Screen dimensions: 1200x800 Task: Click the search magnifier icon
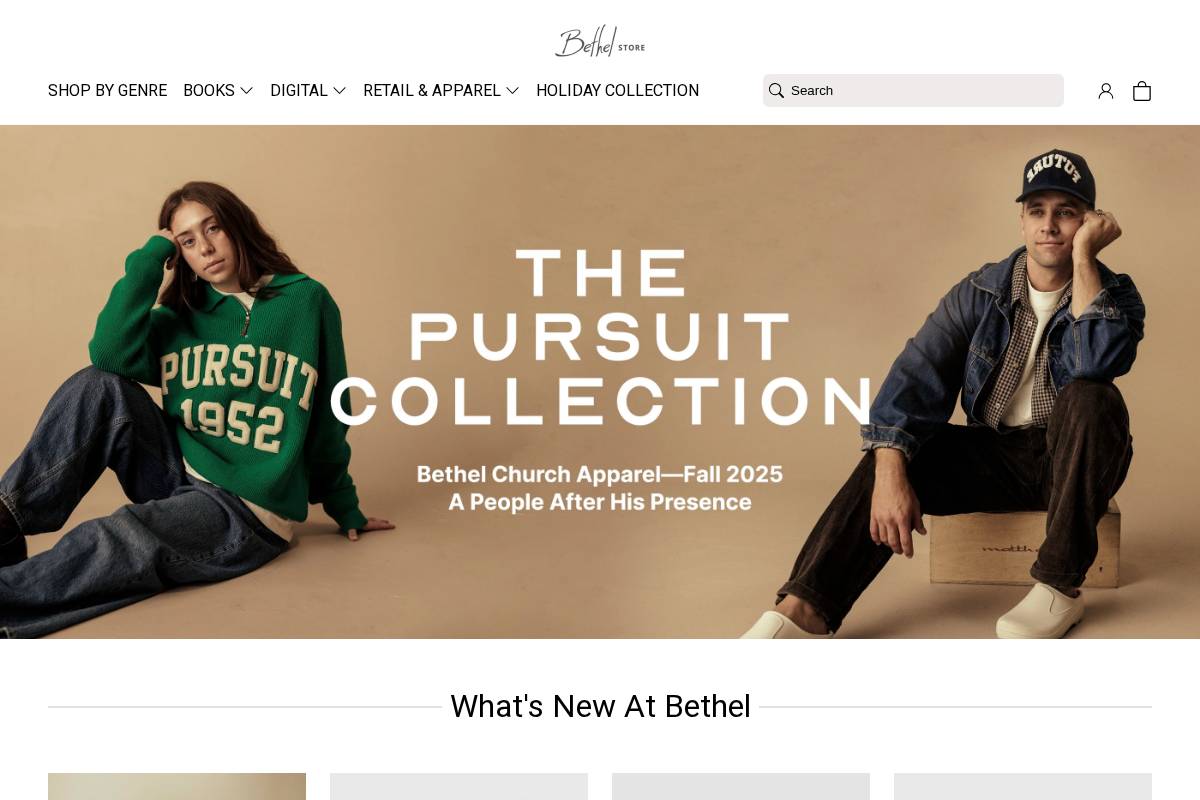click(777, 90)
